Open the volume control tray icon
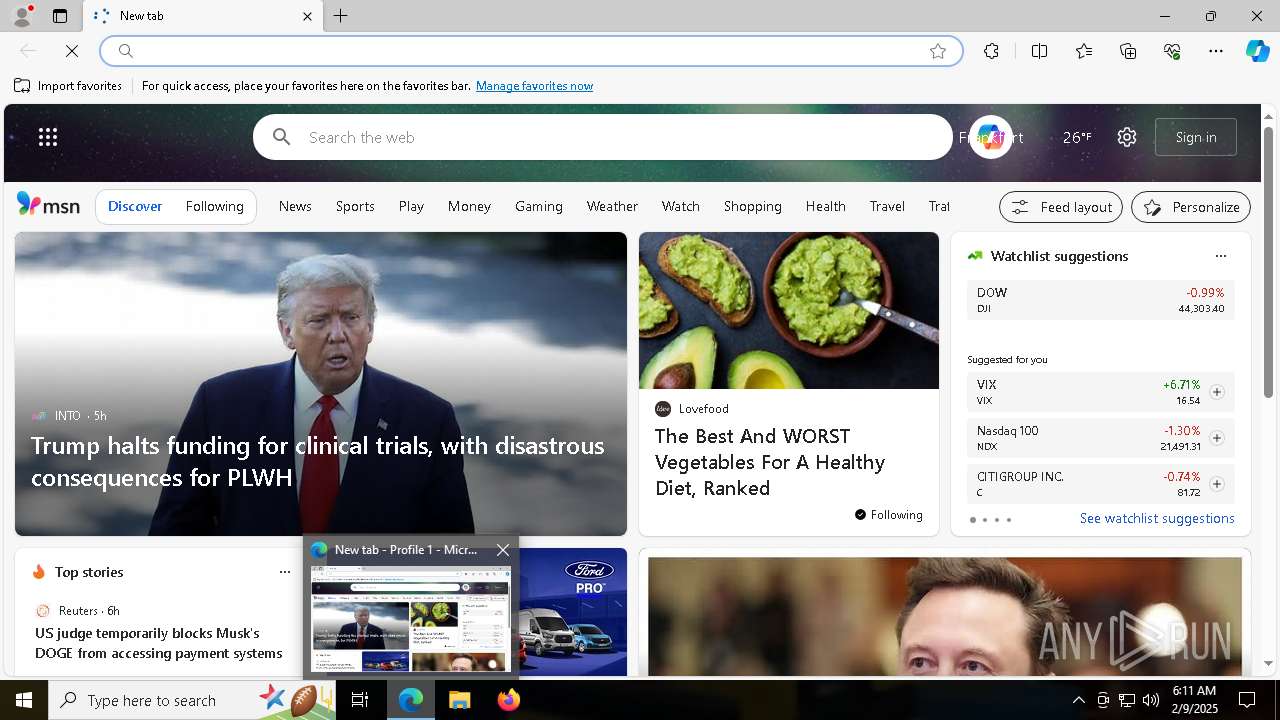 point(1151,700)
